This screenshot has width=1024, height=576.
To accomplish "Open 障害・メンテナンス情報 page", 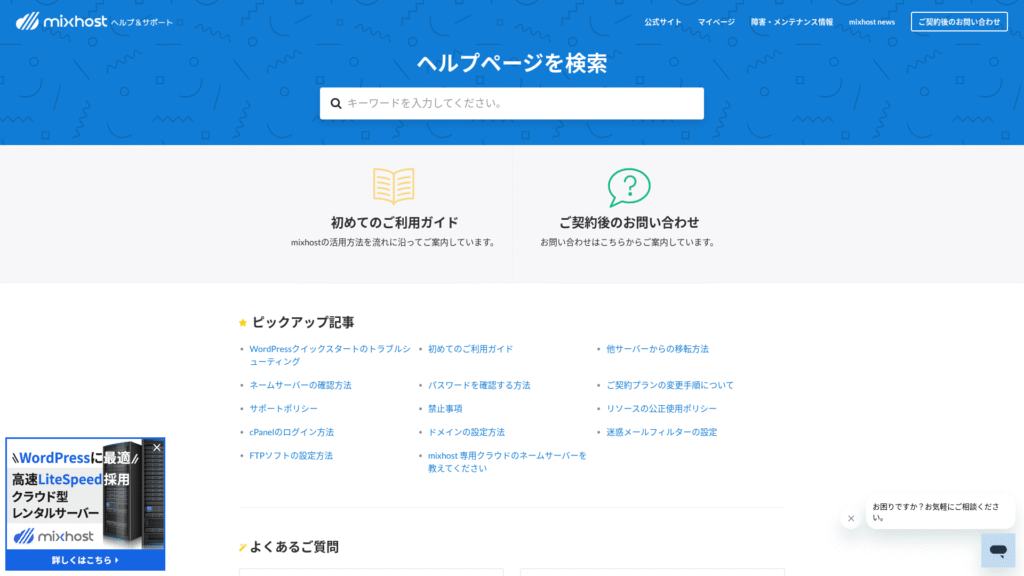I will (x=792, y=22).
